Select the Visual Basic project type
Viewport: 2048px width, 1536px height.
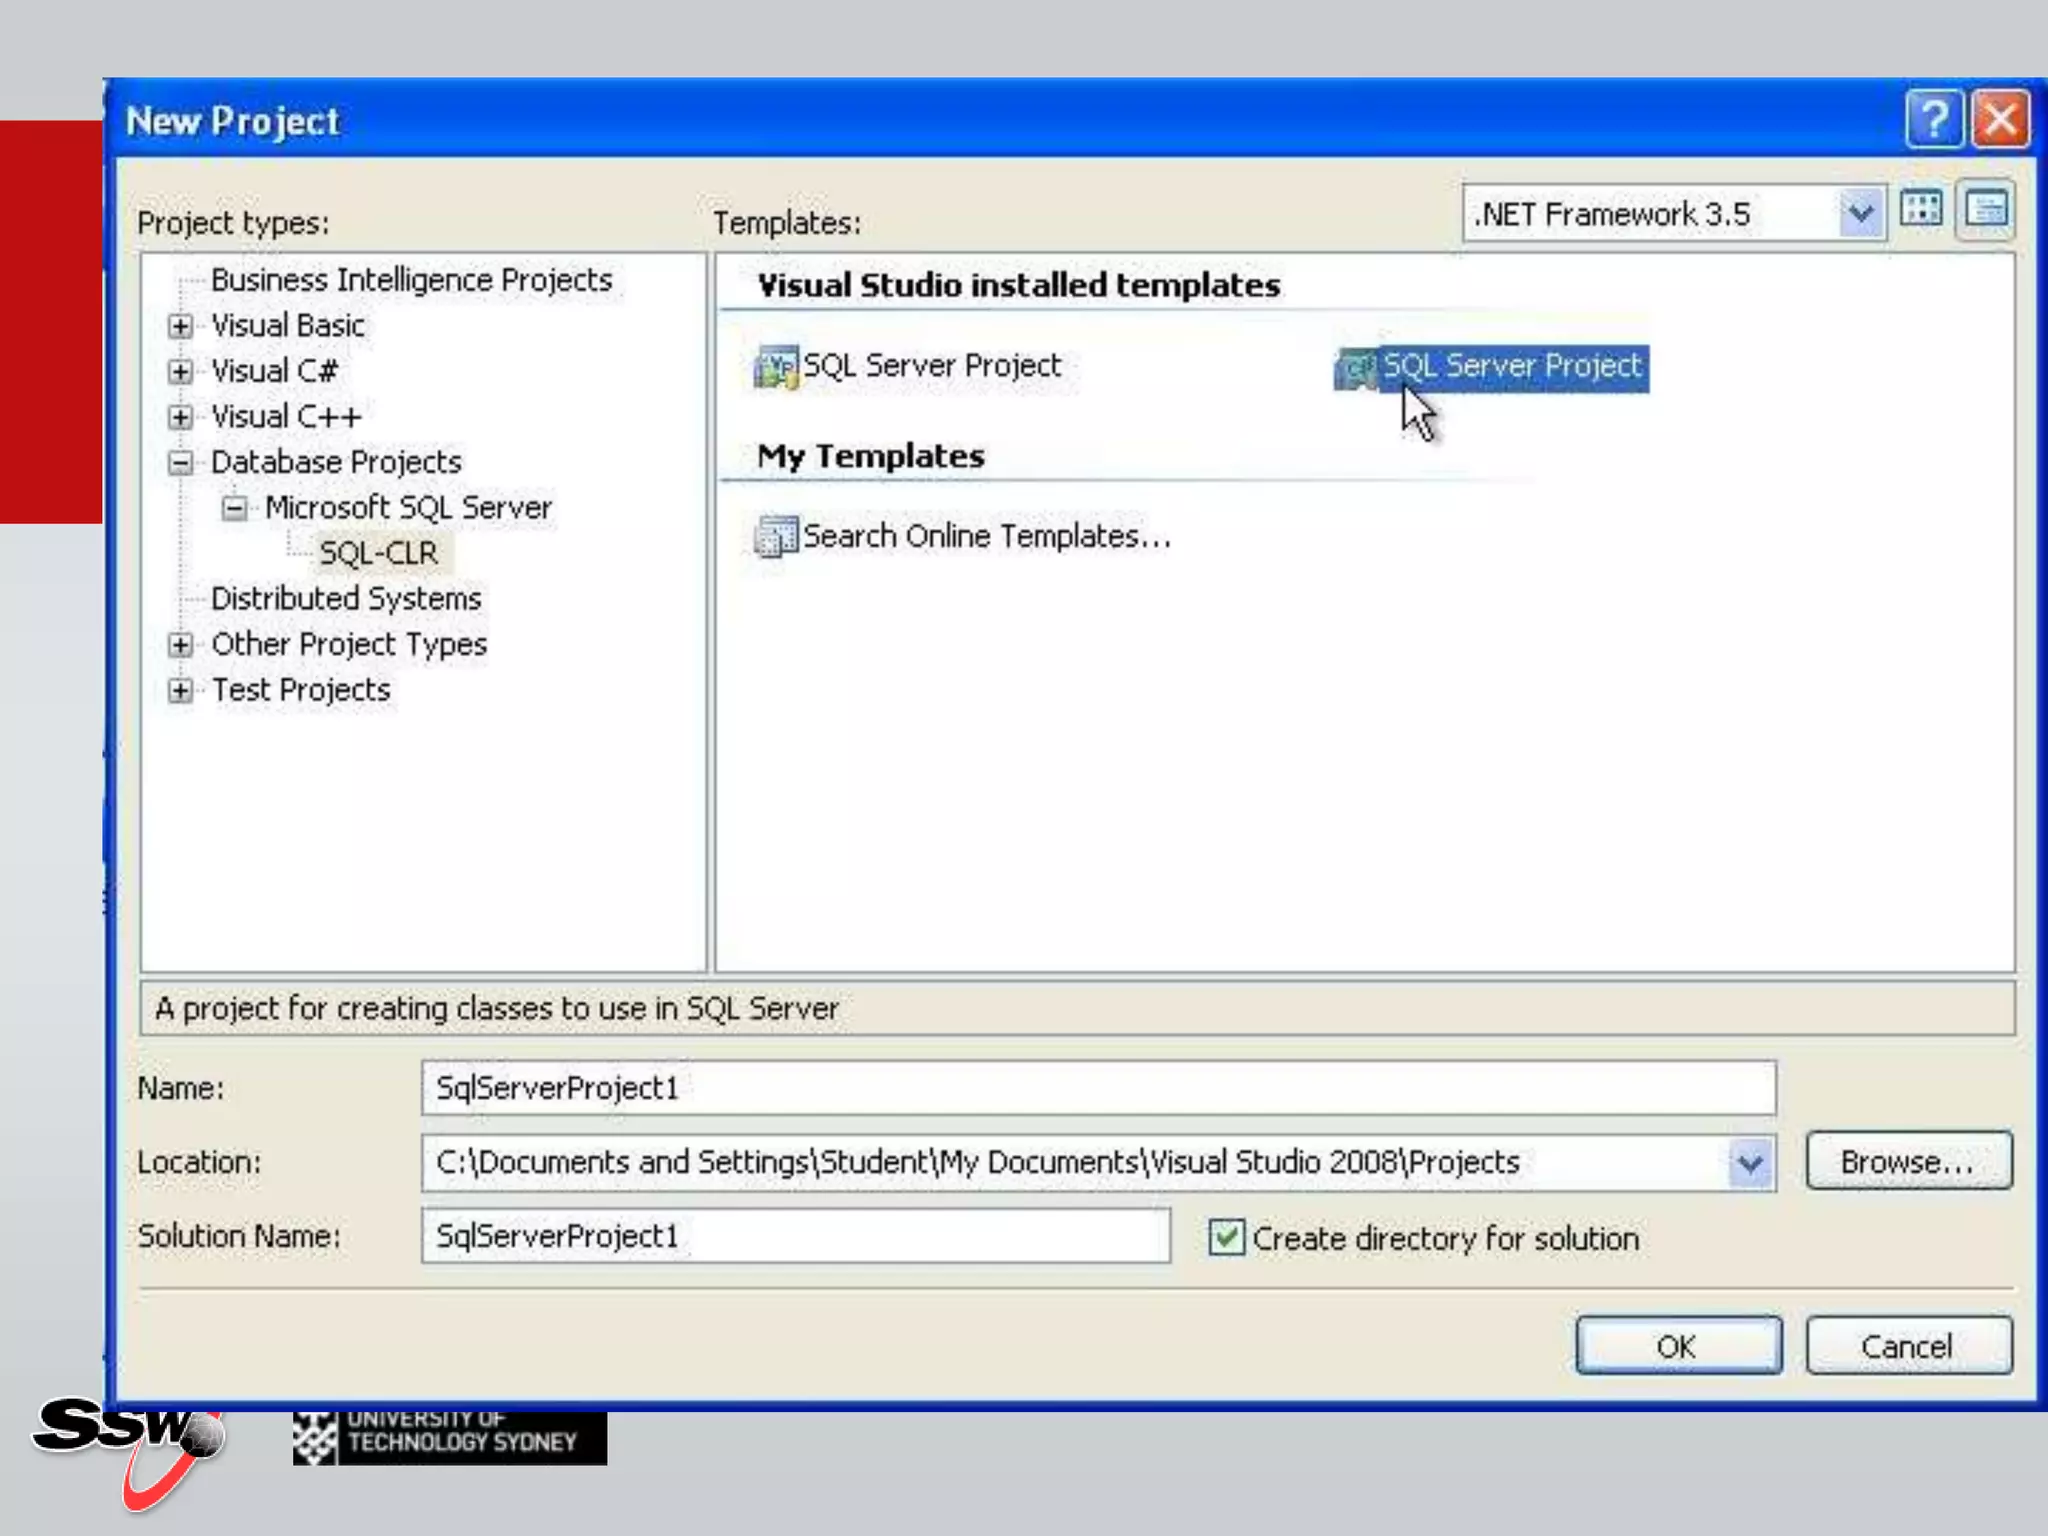(x=288, y=326)
